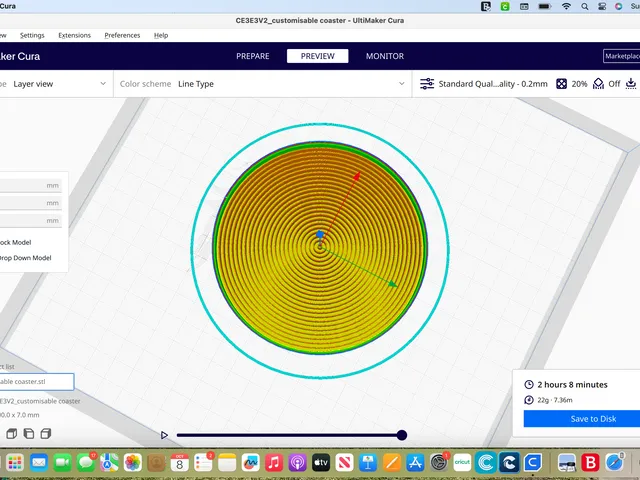Open Calendar from the dock

click(180, 462)
